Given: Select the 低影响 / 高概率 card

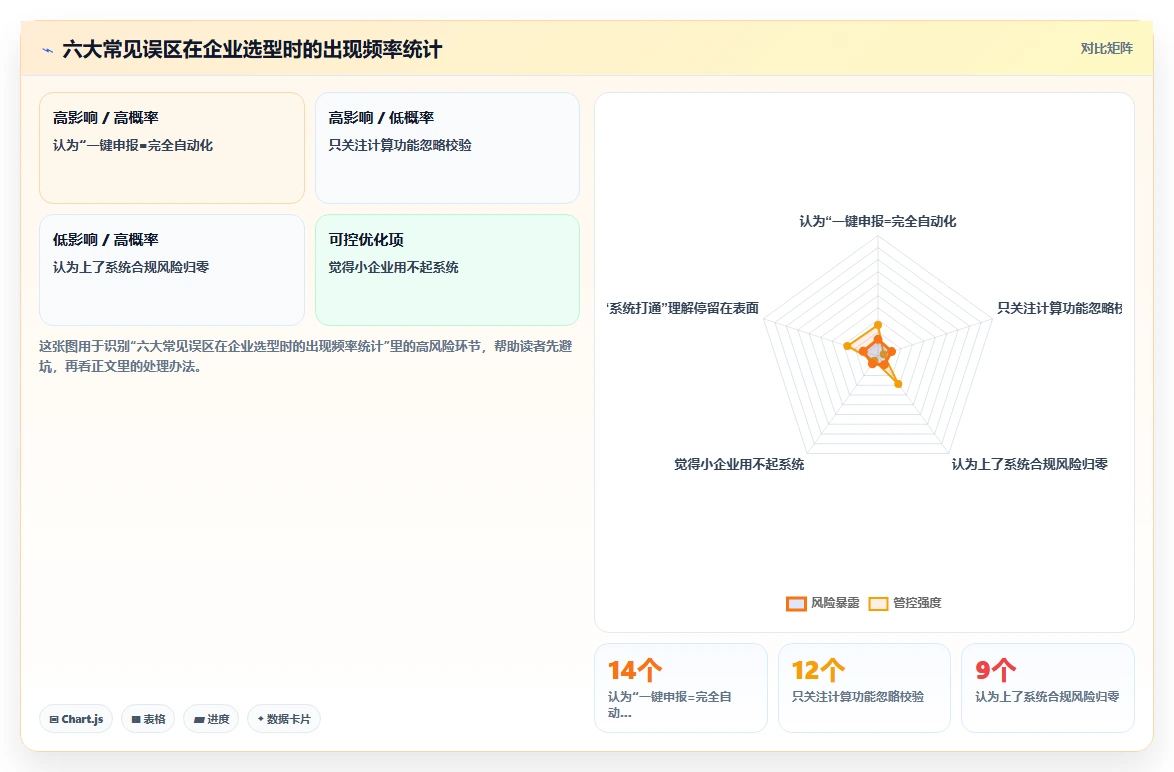Looking at the screenshot, I should pos(171,270).
